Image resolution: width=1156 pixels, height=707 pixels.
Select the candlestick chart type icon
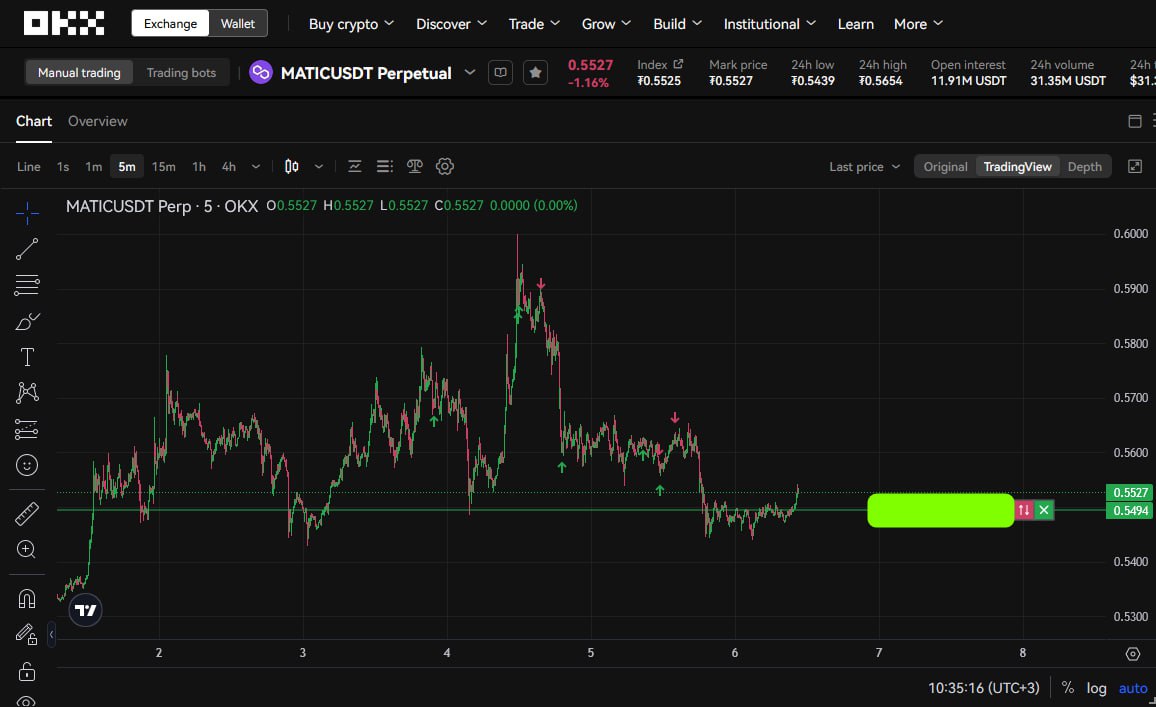coord(292,167)
